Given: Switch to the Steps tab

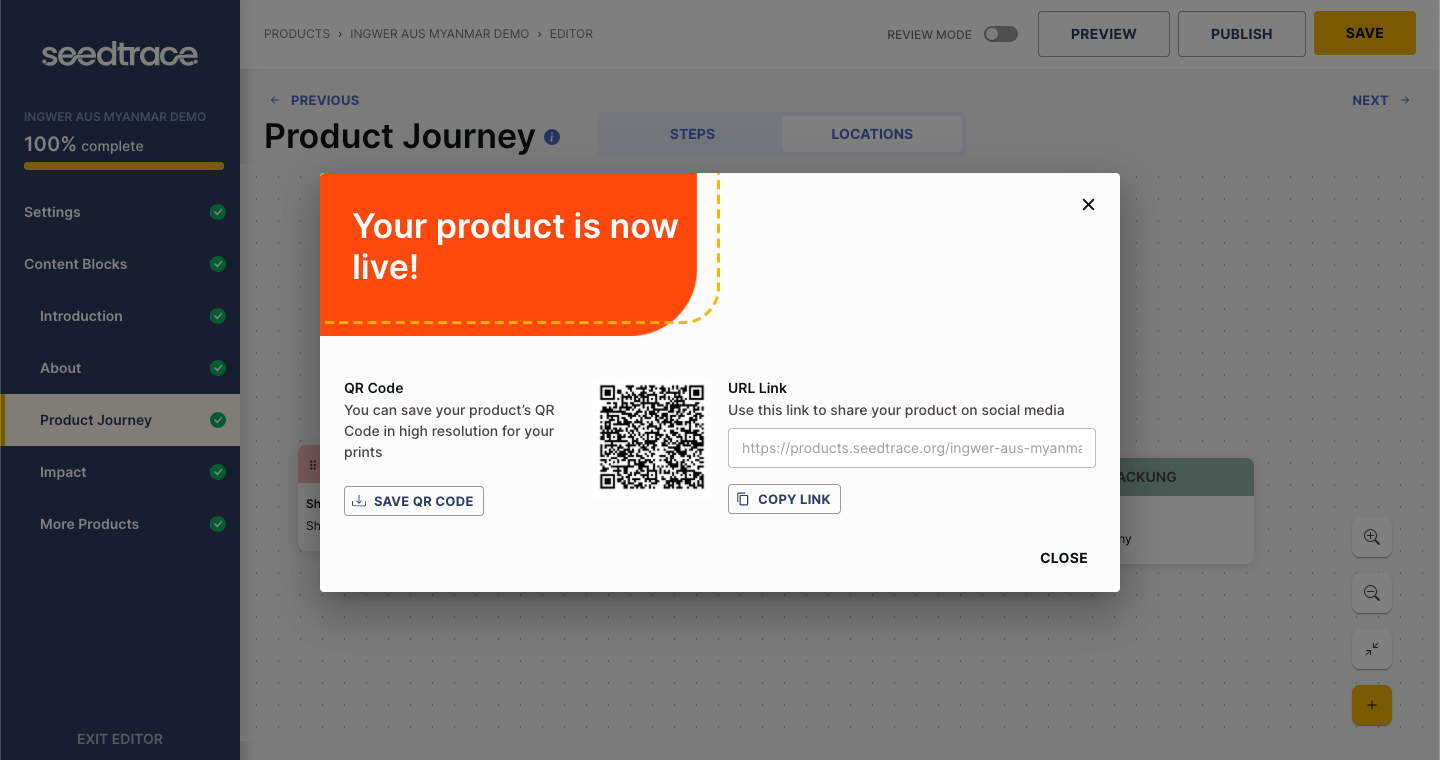Looking at the screenshot, I should point(692,134).
